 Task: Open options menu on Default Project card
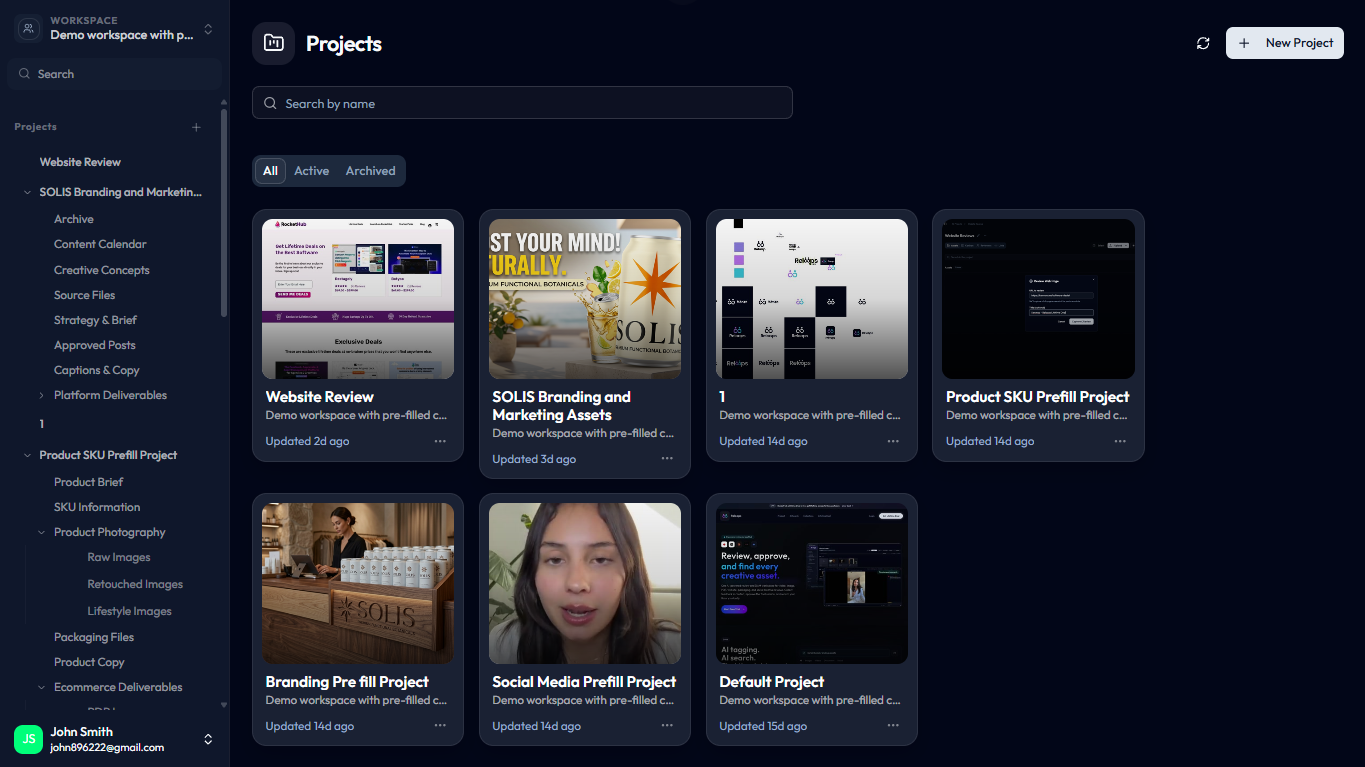coord(894,726)
